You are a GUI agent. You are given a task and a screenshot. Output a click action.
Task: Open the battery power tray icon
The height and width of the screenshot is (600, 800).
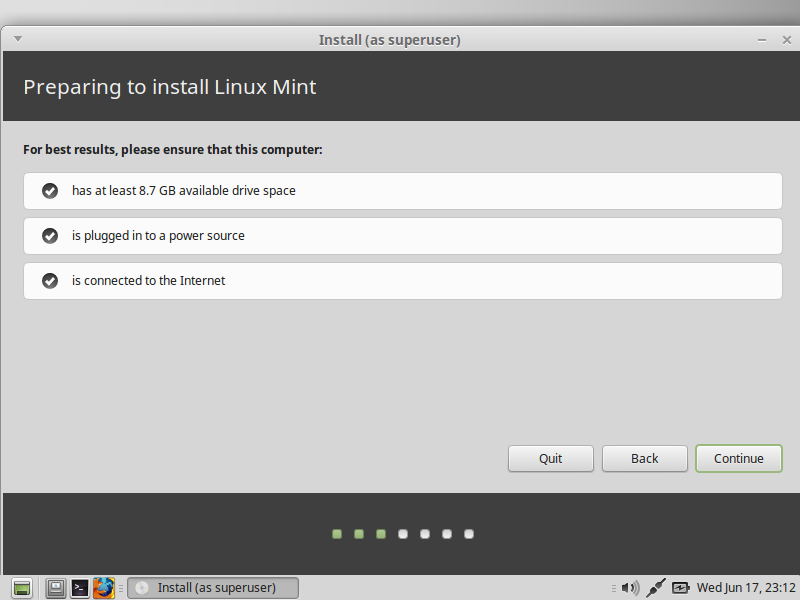pos(681,588)
